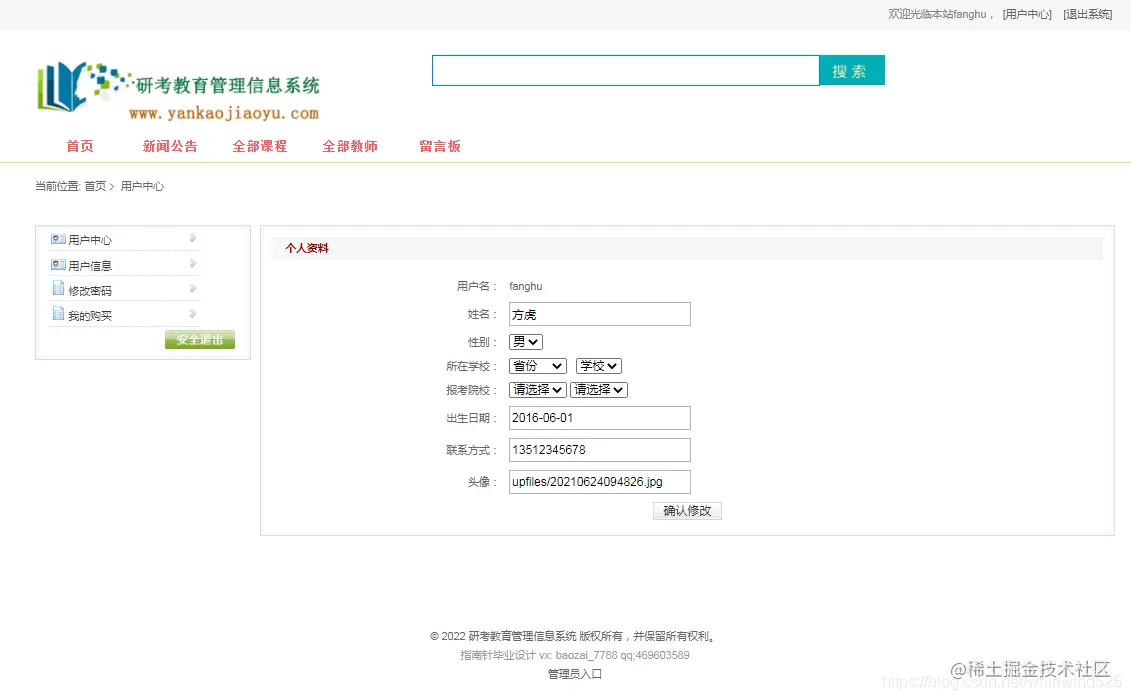Go to 首页 in navigation bar
The image size is (1131, 700).
(80, 146)
